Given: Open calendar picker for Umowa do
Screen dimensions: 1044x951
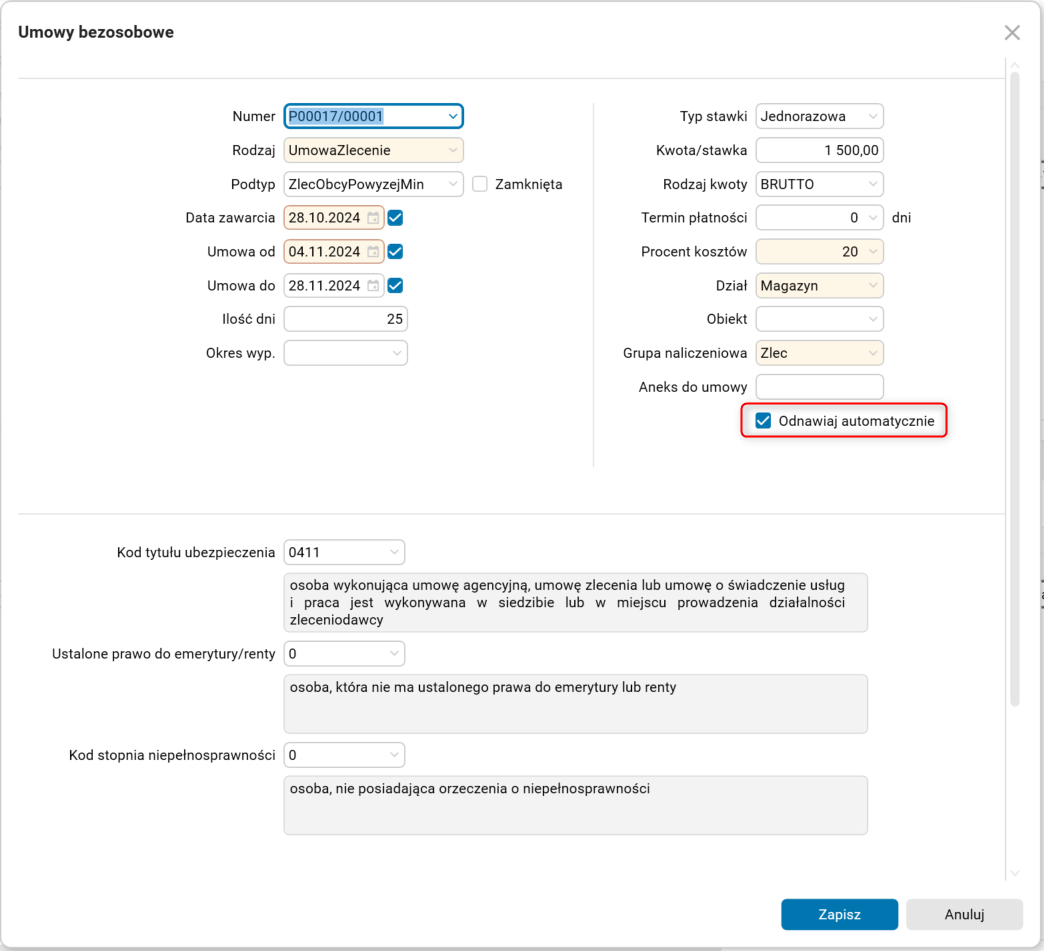Looking at the screenshot, I should pyautogui.click(x=373, y=286).
